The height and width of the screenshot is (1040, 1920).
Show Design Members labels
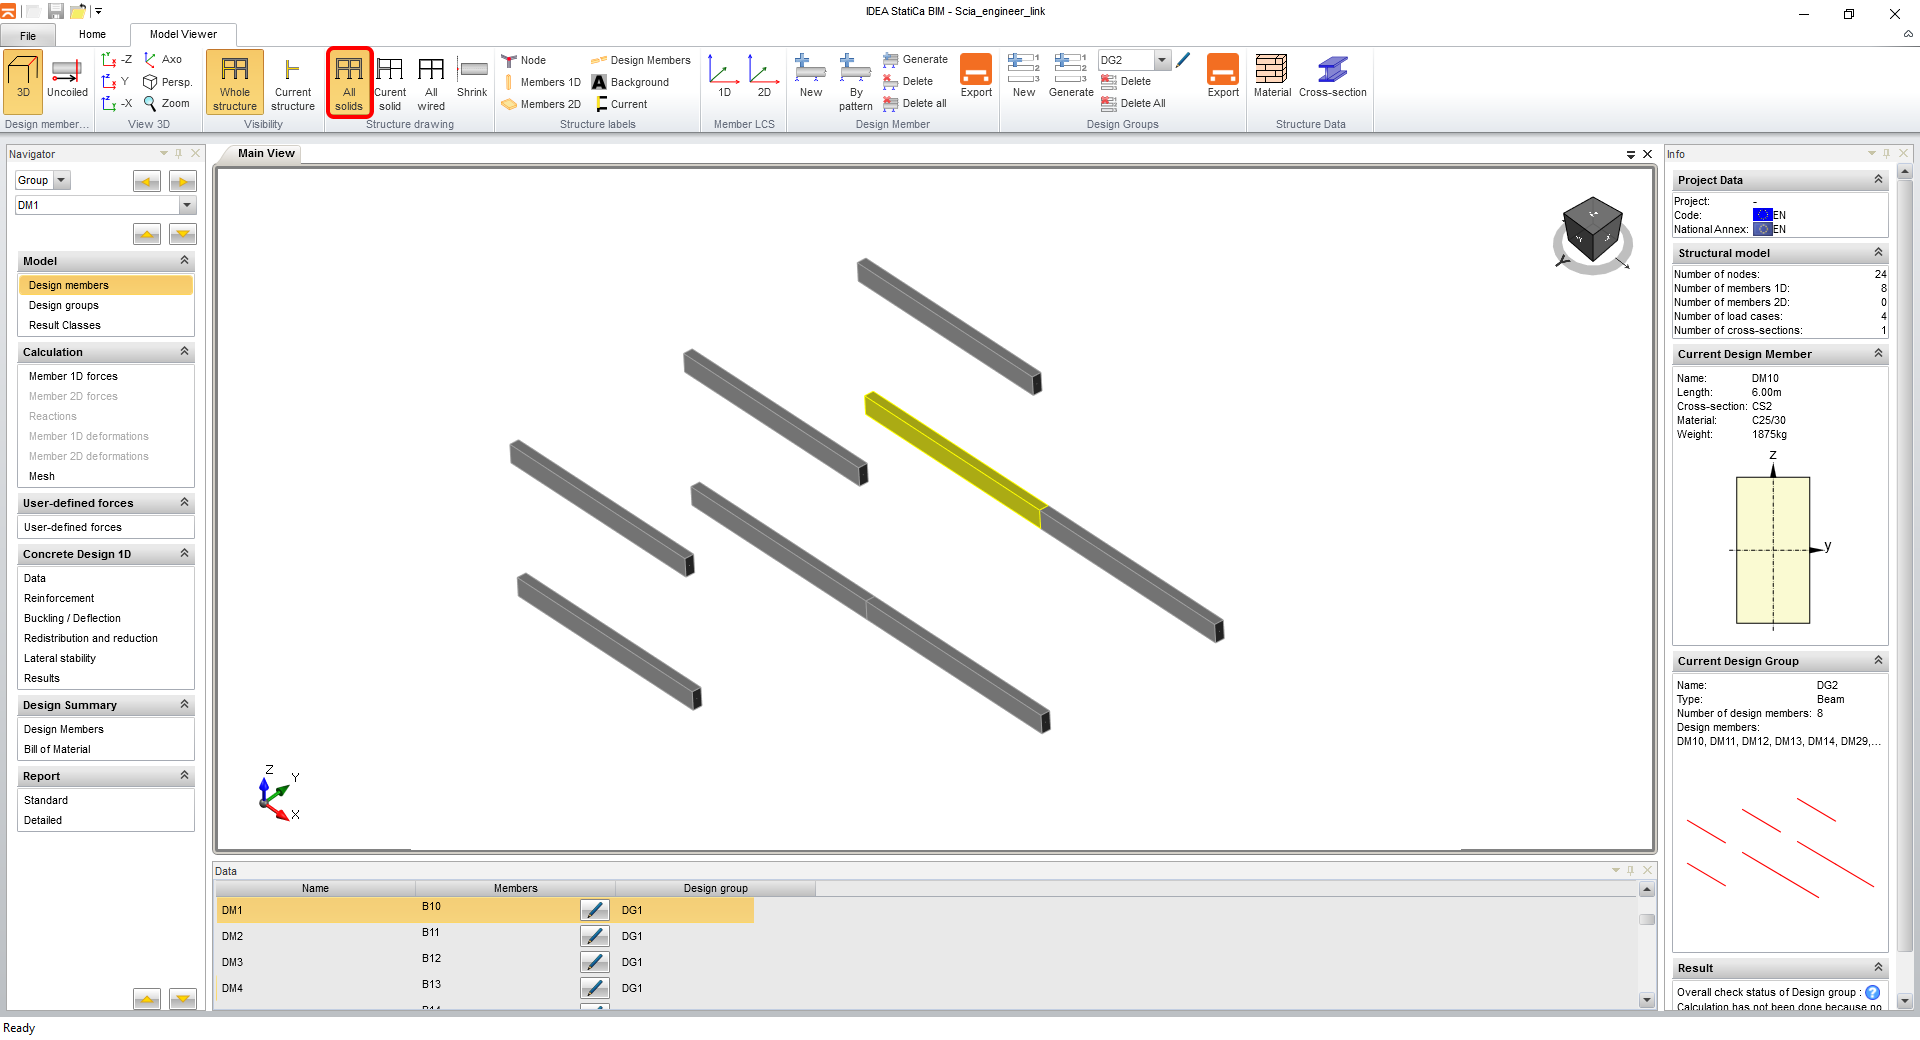click(641, 60)
